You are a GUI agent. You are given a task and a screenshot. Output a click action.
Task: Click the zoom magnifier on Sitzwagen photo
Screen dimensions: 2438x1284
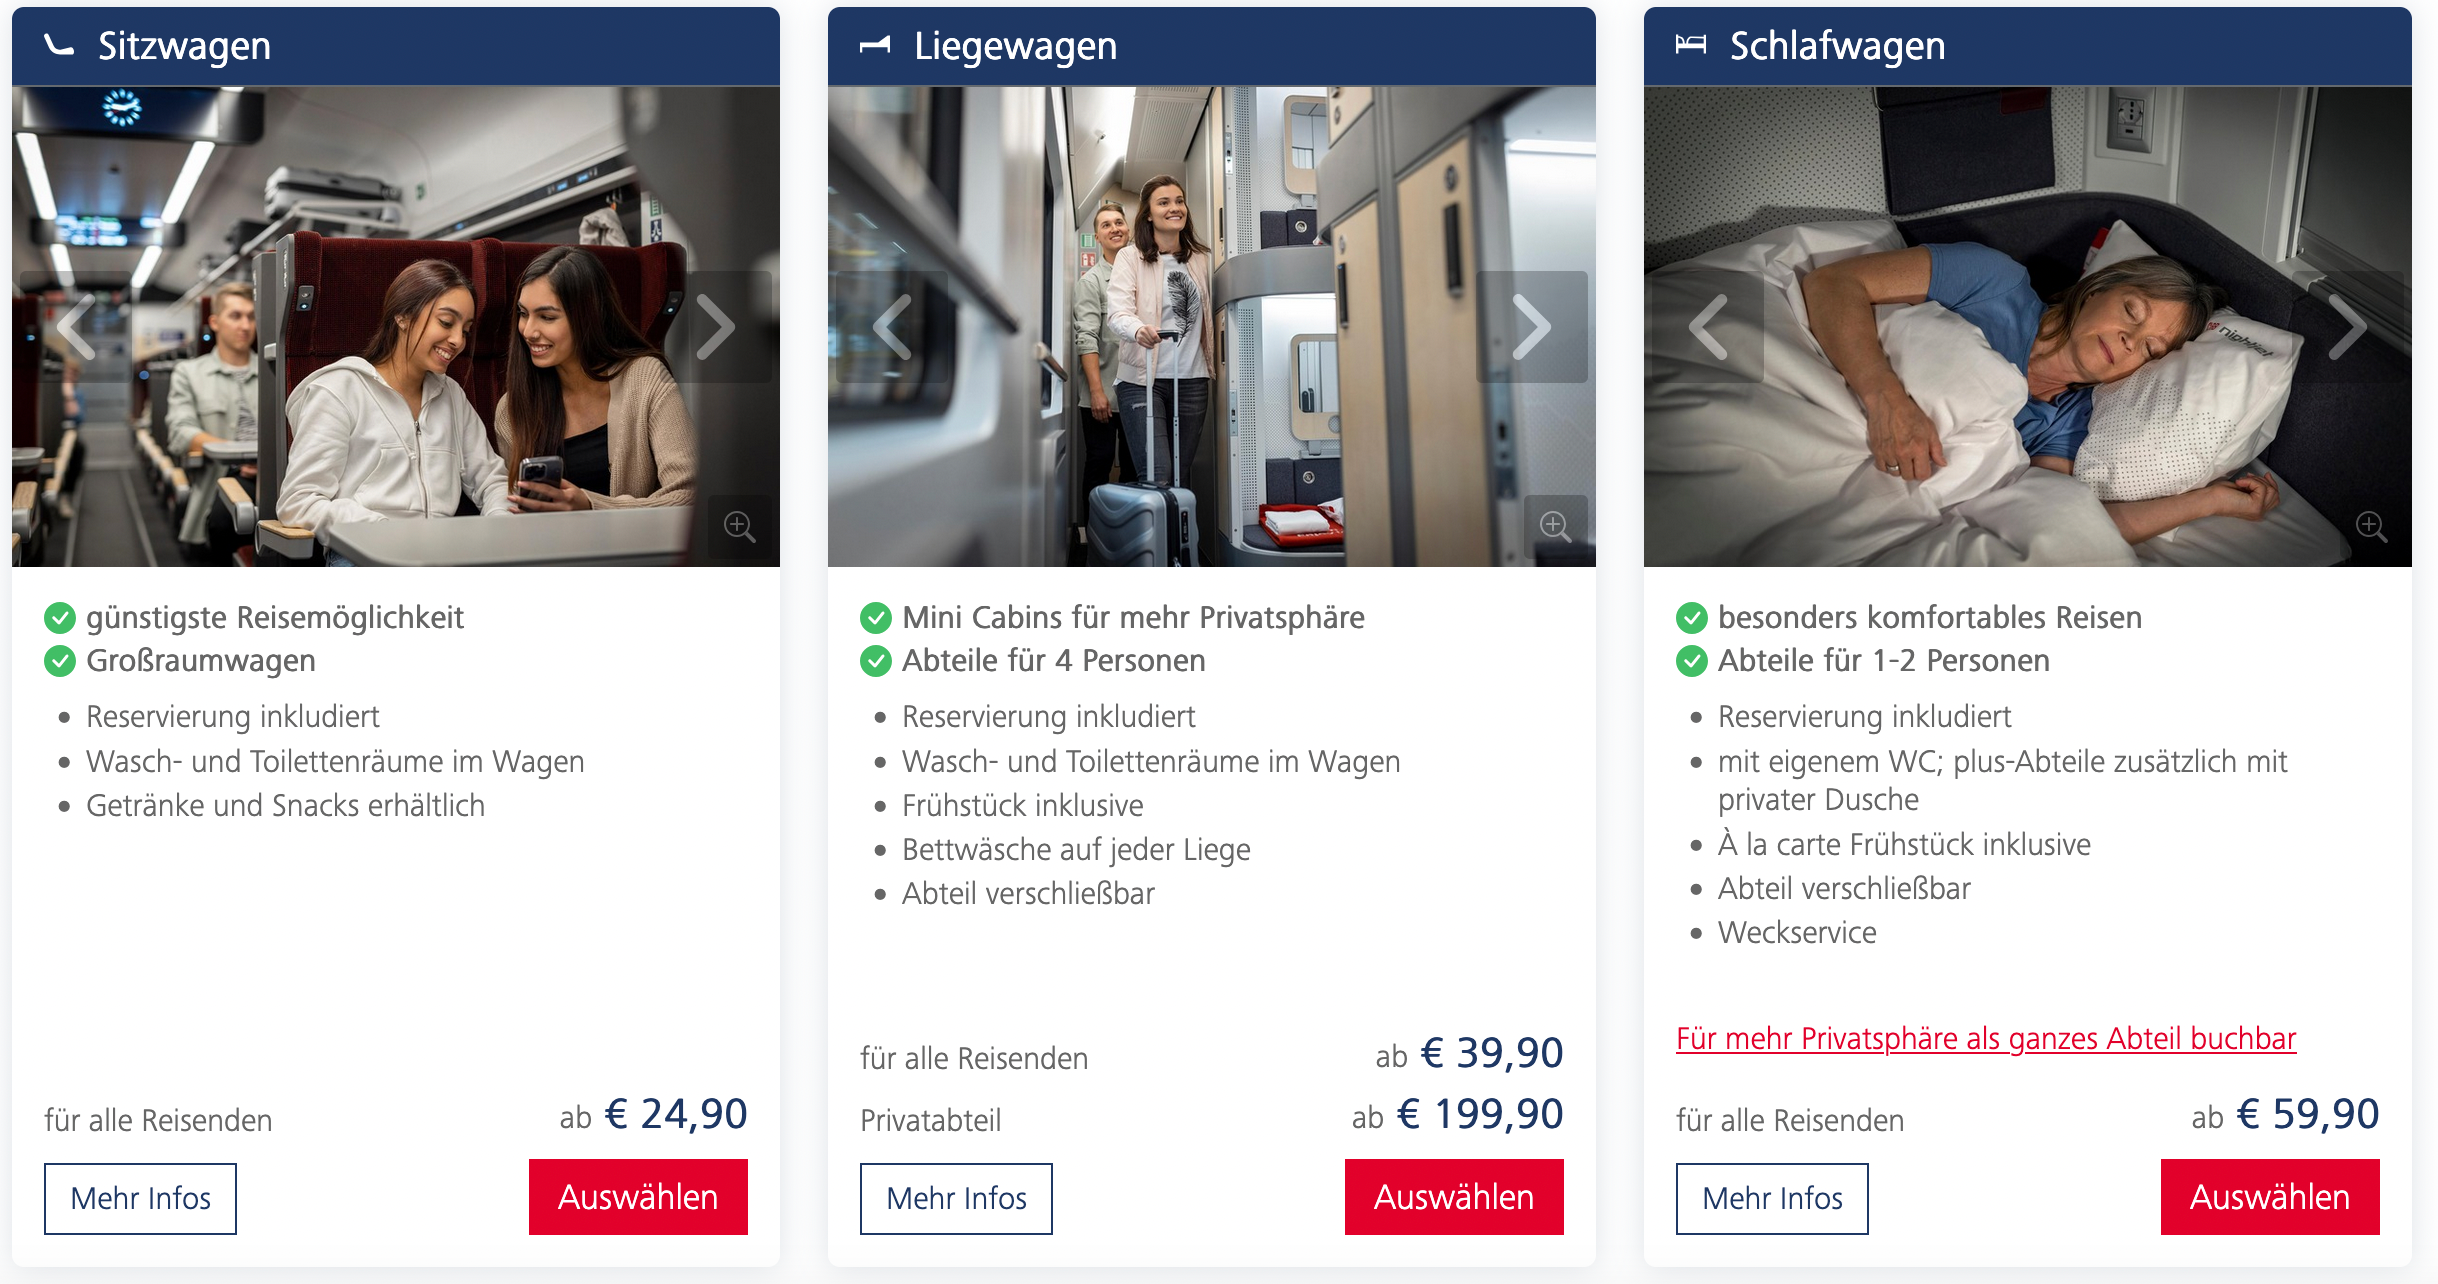740,526
